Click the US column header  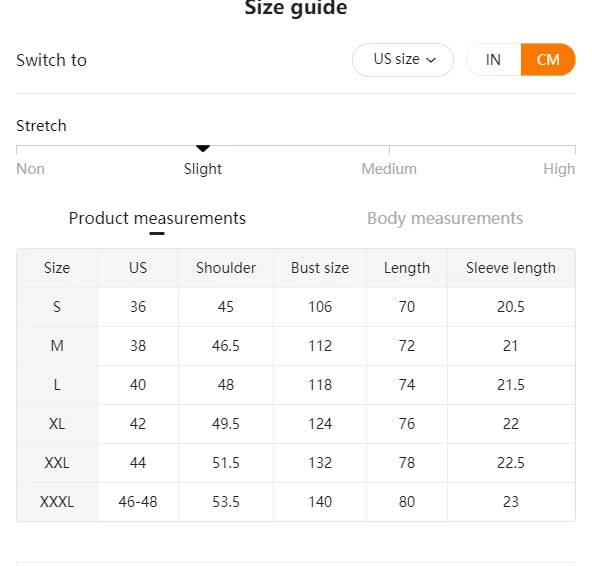[x=138, y=268]
